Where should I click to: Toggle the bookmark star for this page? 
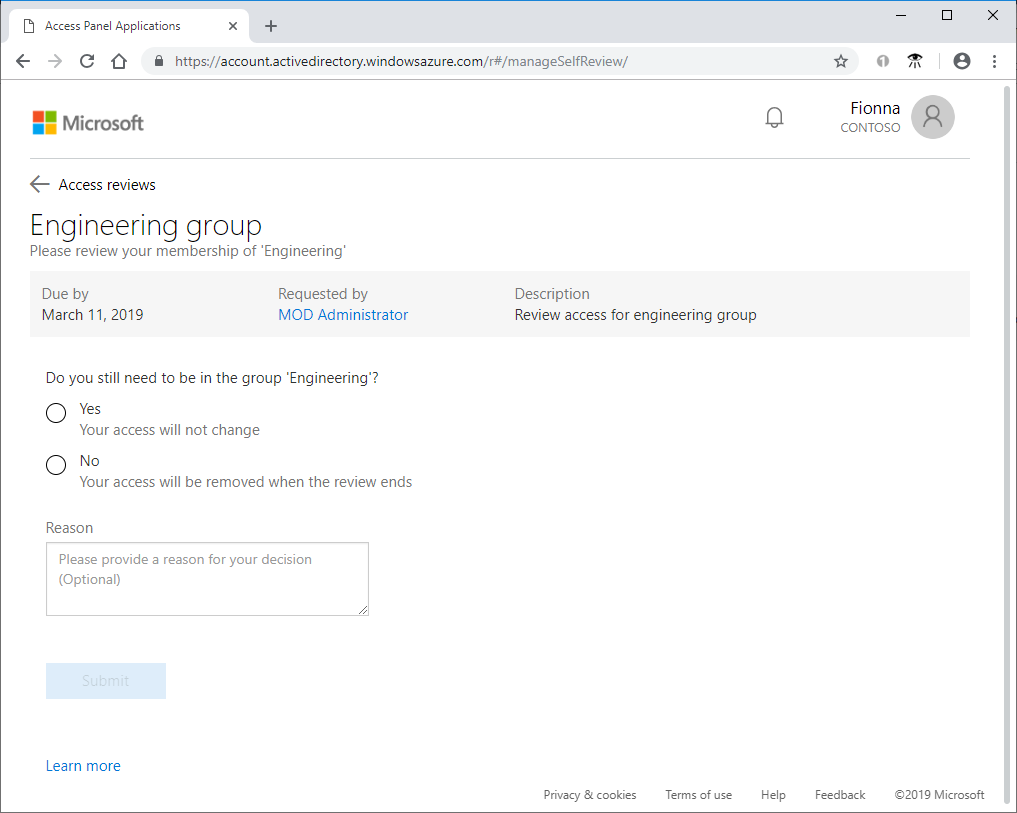[x=841, y=61]
